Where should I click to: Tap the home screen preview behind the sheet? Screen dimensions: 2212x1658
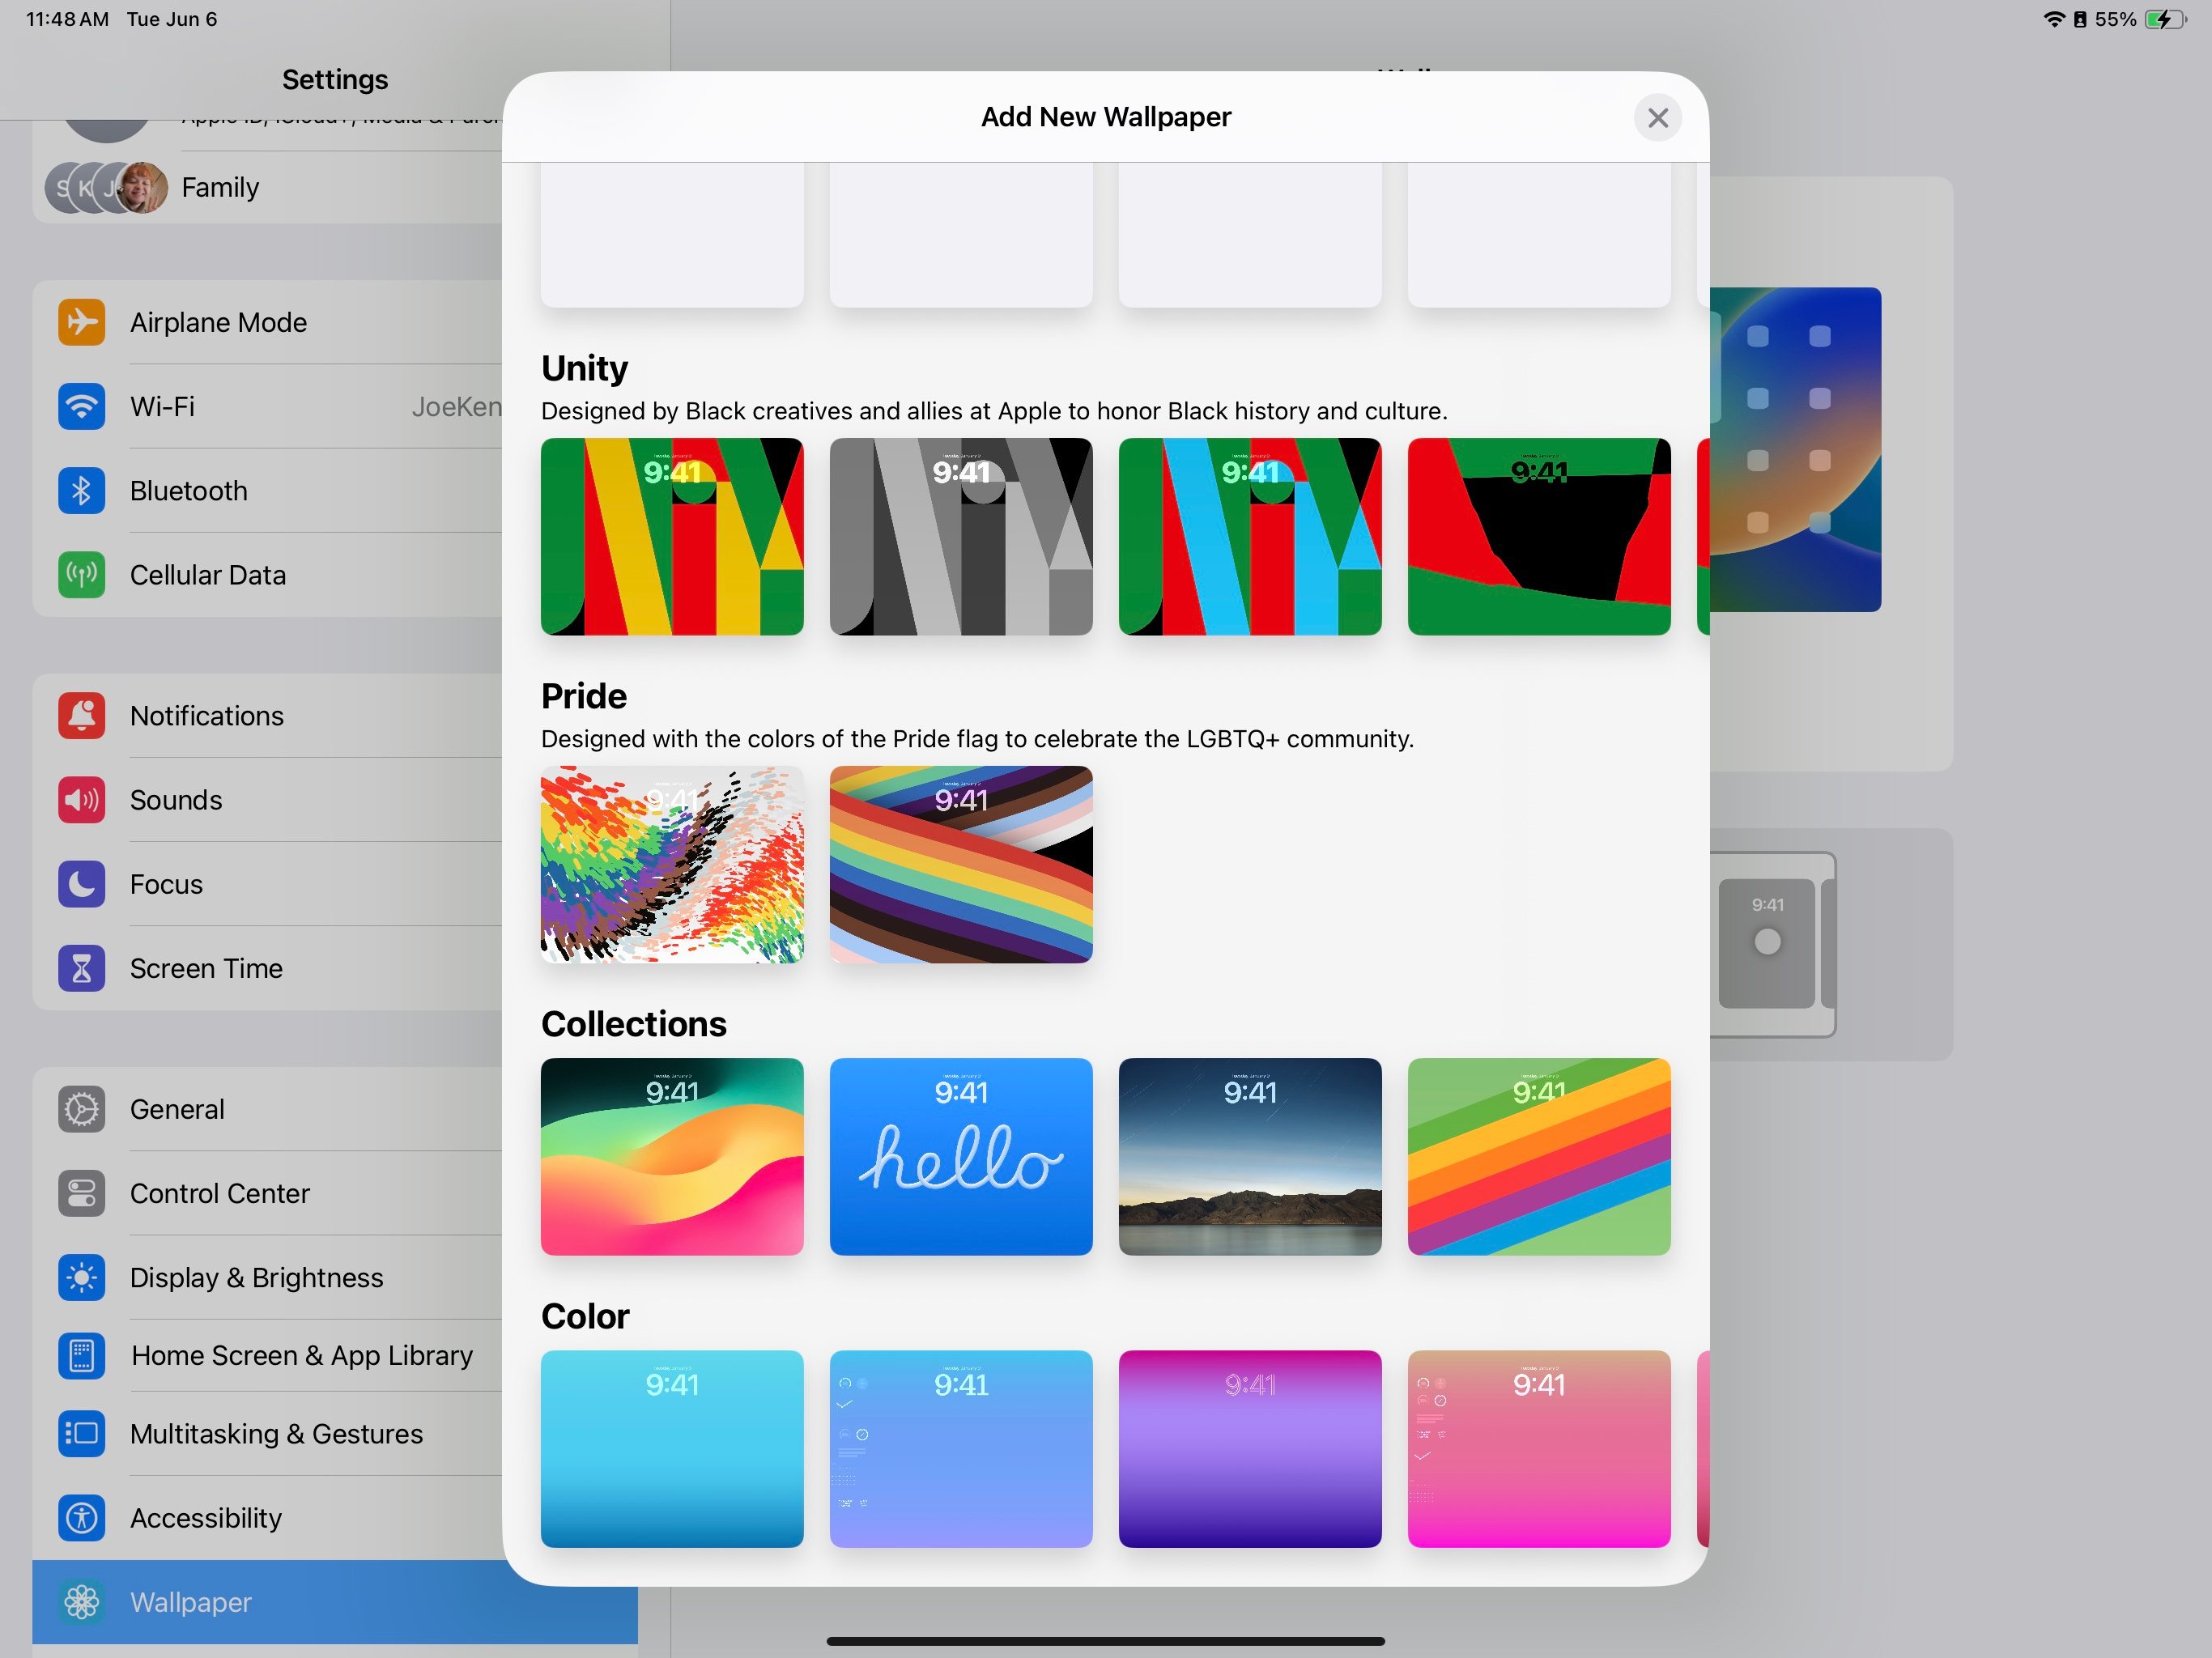(1796, 449)
